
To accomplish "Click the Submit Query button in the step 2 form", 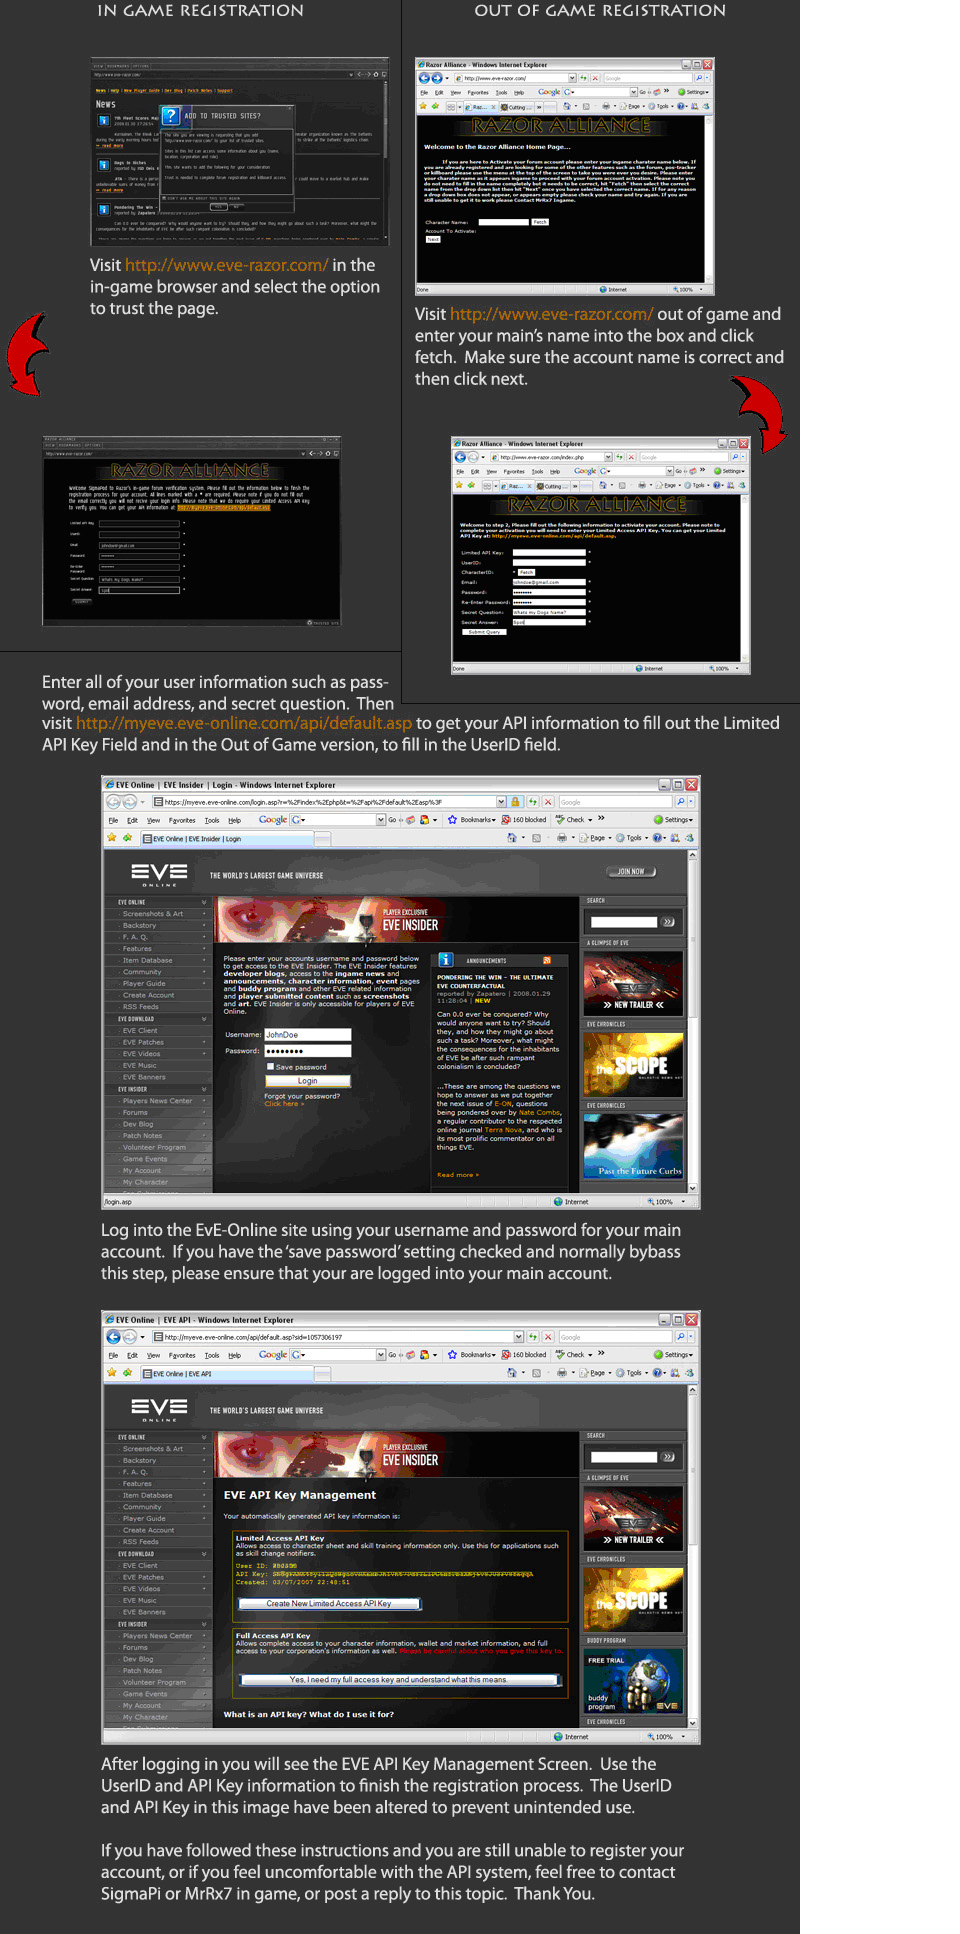I will click(x=484, y=632).
